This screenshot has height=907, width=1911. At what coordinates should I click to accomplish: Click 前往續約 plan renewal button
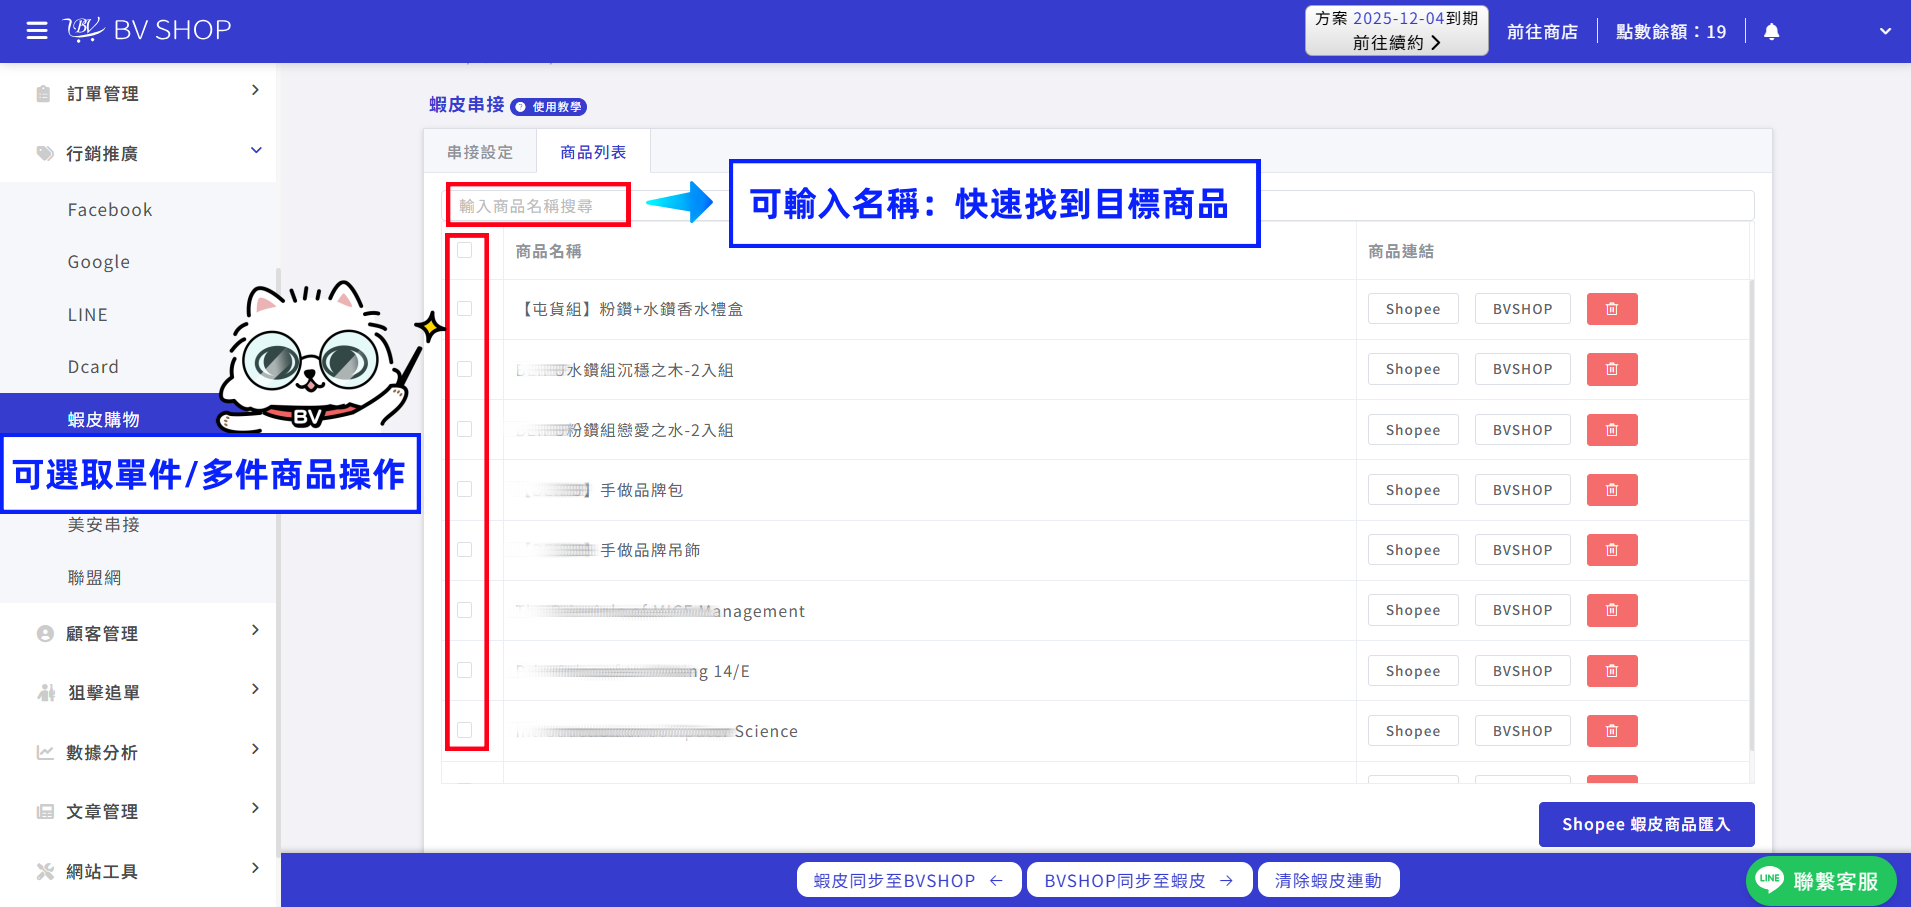pos(1397,42)
